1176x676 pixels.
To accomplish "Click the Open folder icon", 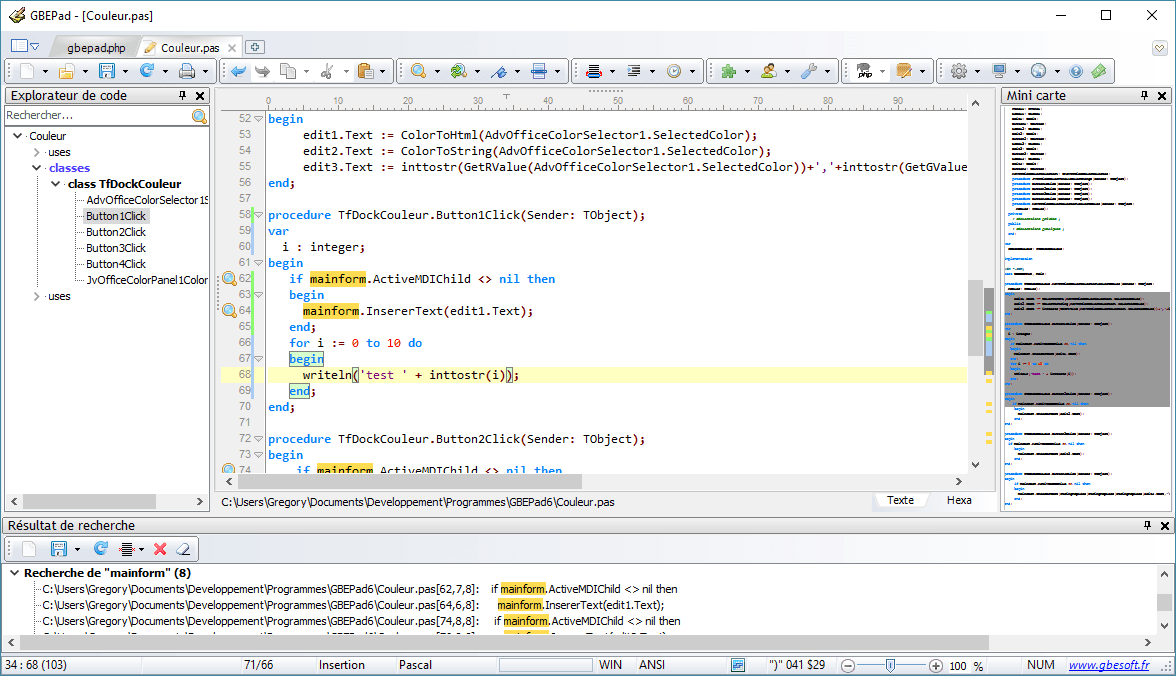I will coord(67,71).
